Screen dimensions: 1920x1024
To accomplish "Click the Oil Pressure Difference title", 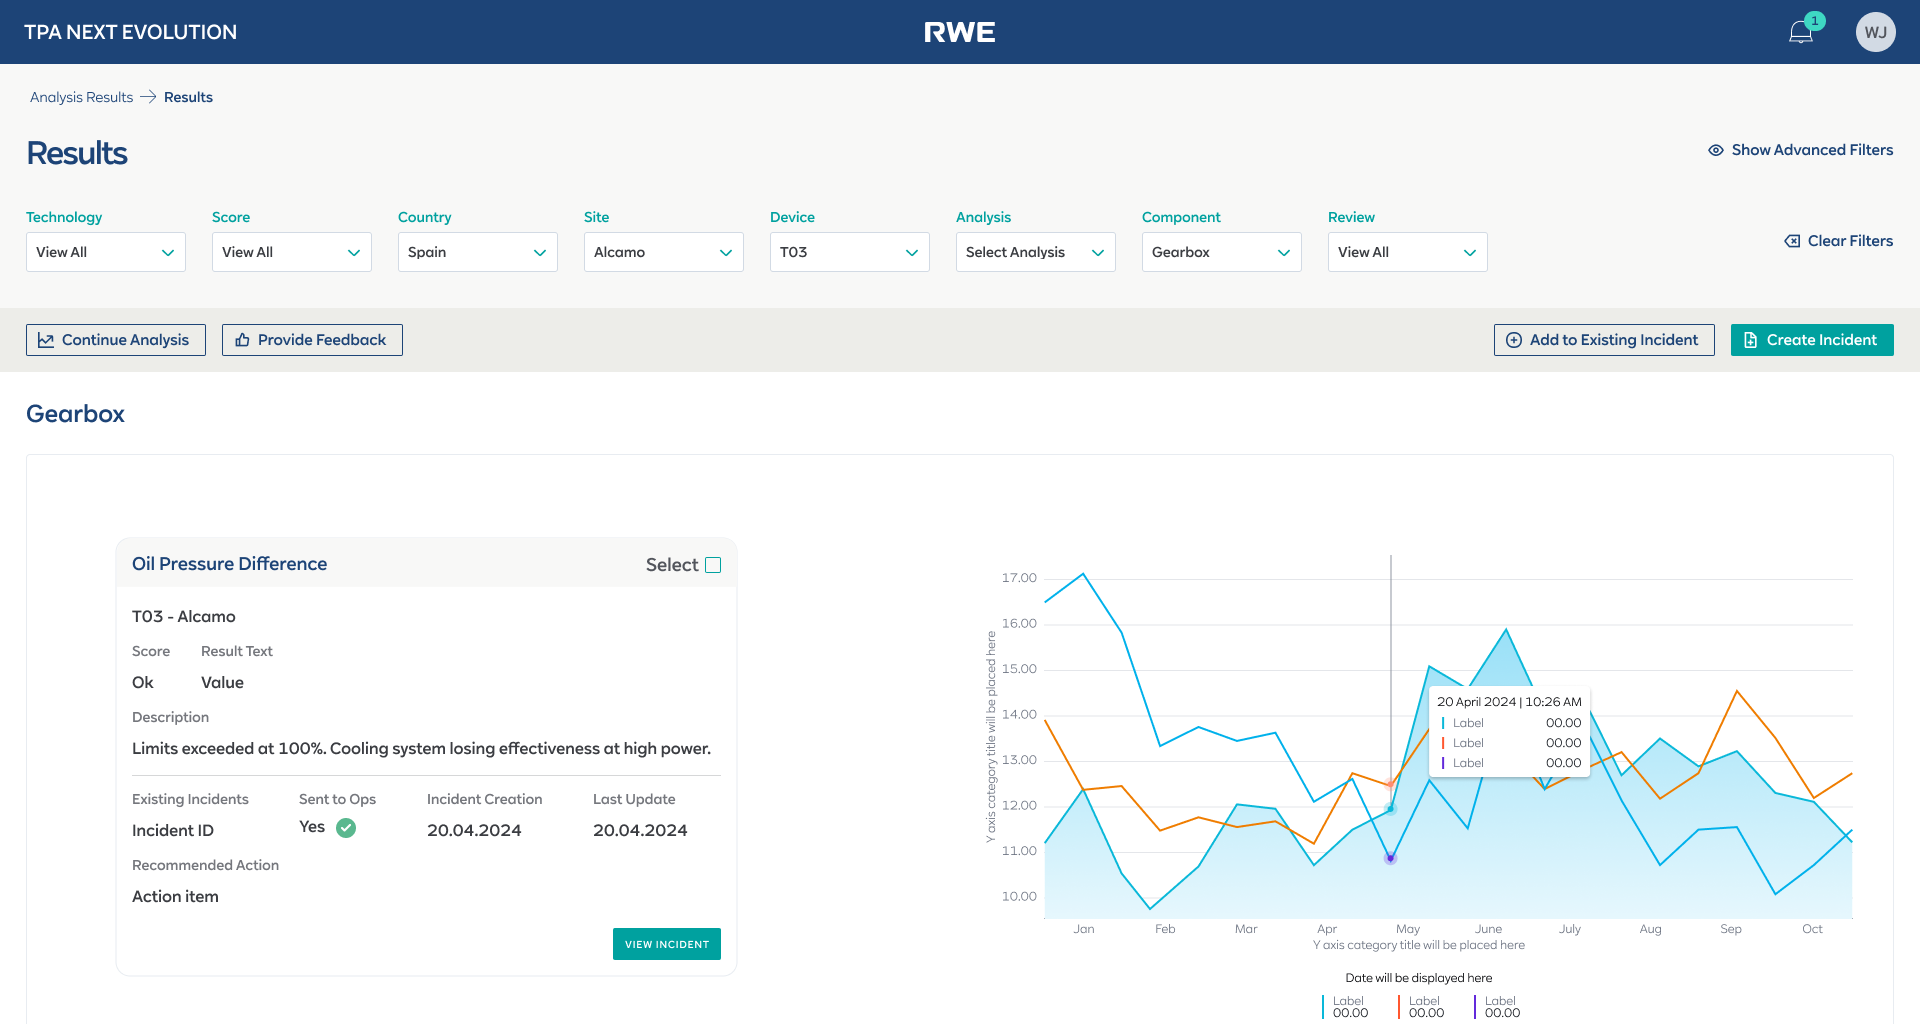I will [229, 564].
